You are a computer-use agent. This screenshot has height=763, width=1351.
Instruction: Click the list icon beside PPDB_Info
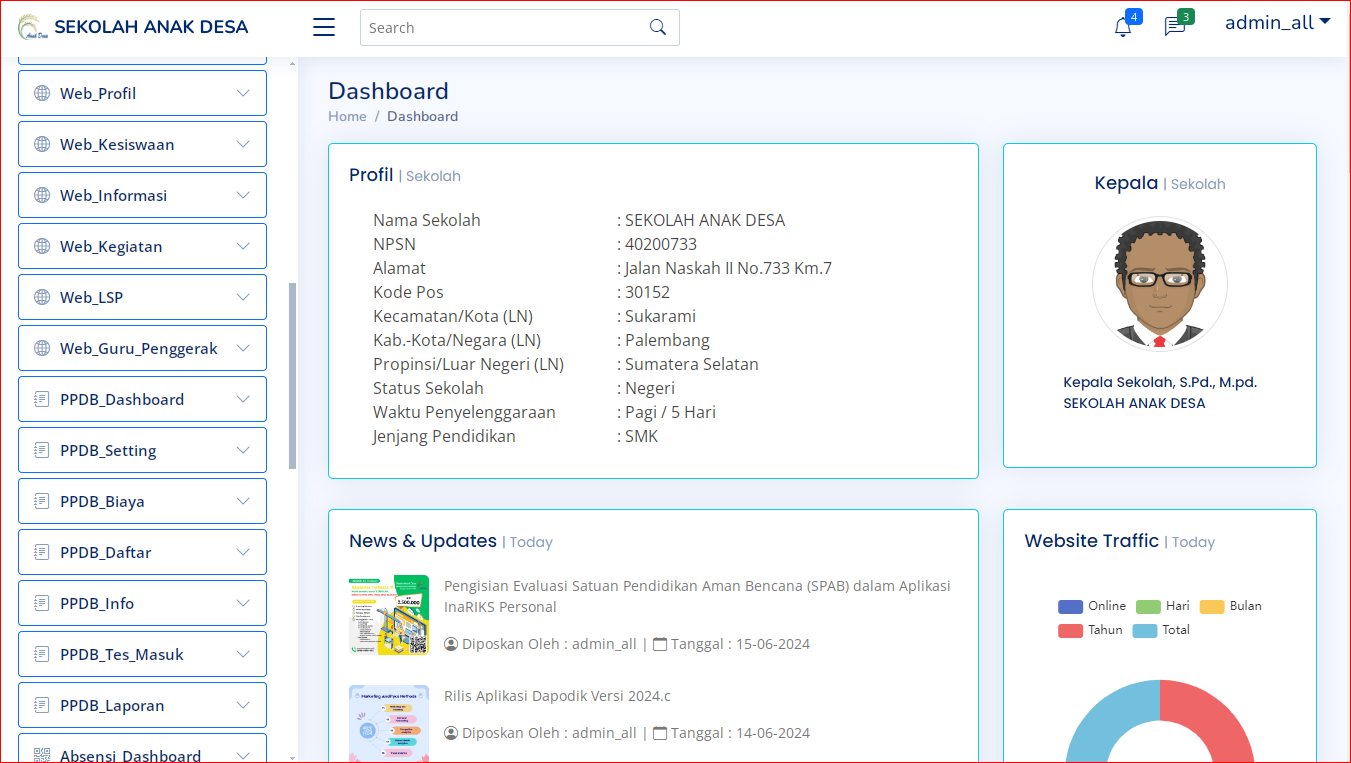pyautogui.click(x=42, y=603)
